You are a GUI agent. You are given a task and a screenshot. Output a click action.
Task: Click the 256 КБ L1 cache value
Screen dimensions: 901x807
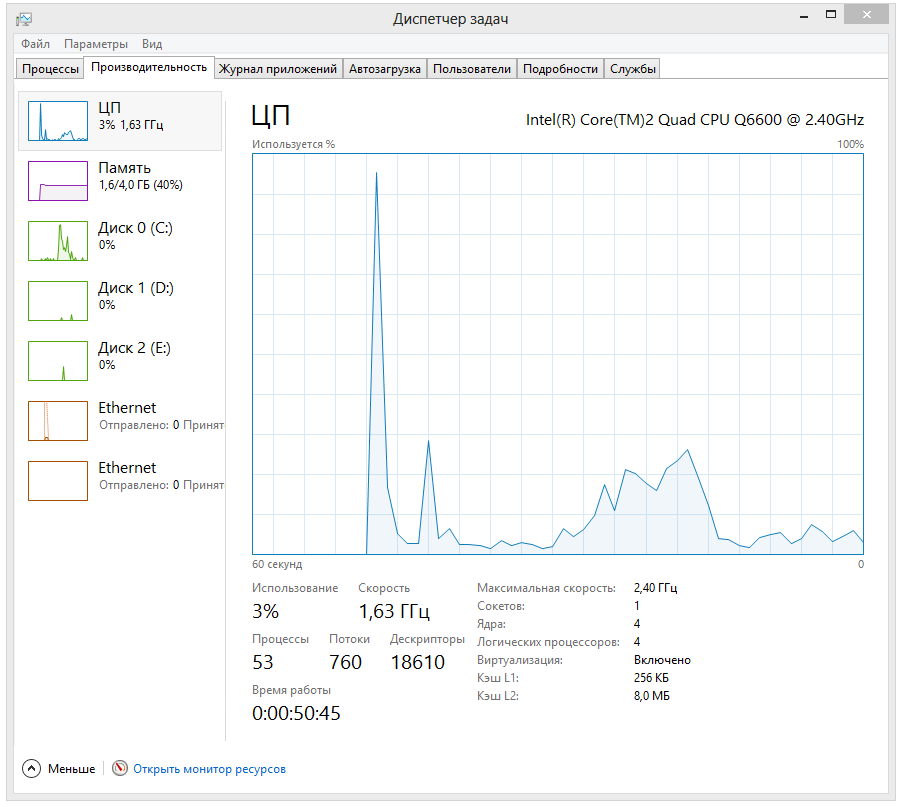[651, 678]
